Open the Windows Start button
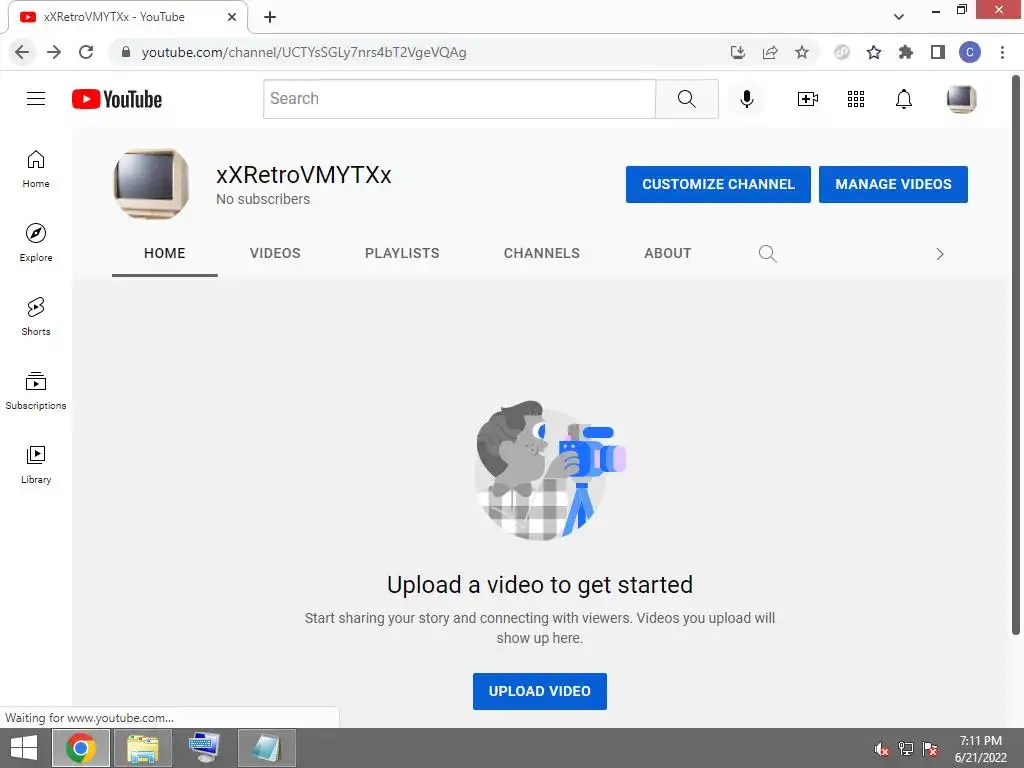The width and height of the screenshot is (1024, 768). [24, 748]
